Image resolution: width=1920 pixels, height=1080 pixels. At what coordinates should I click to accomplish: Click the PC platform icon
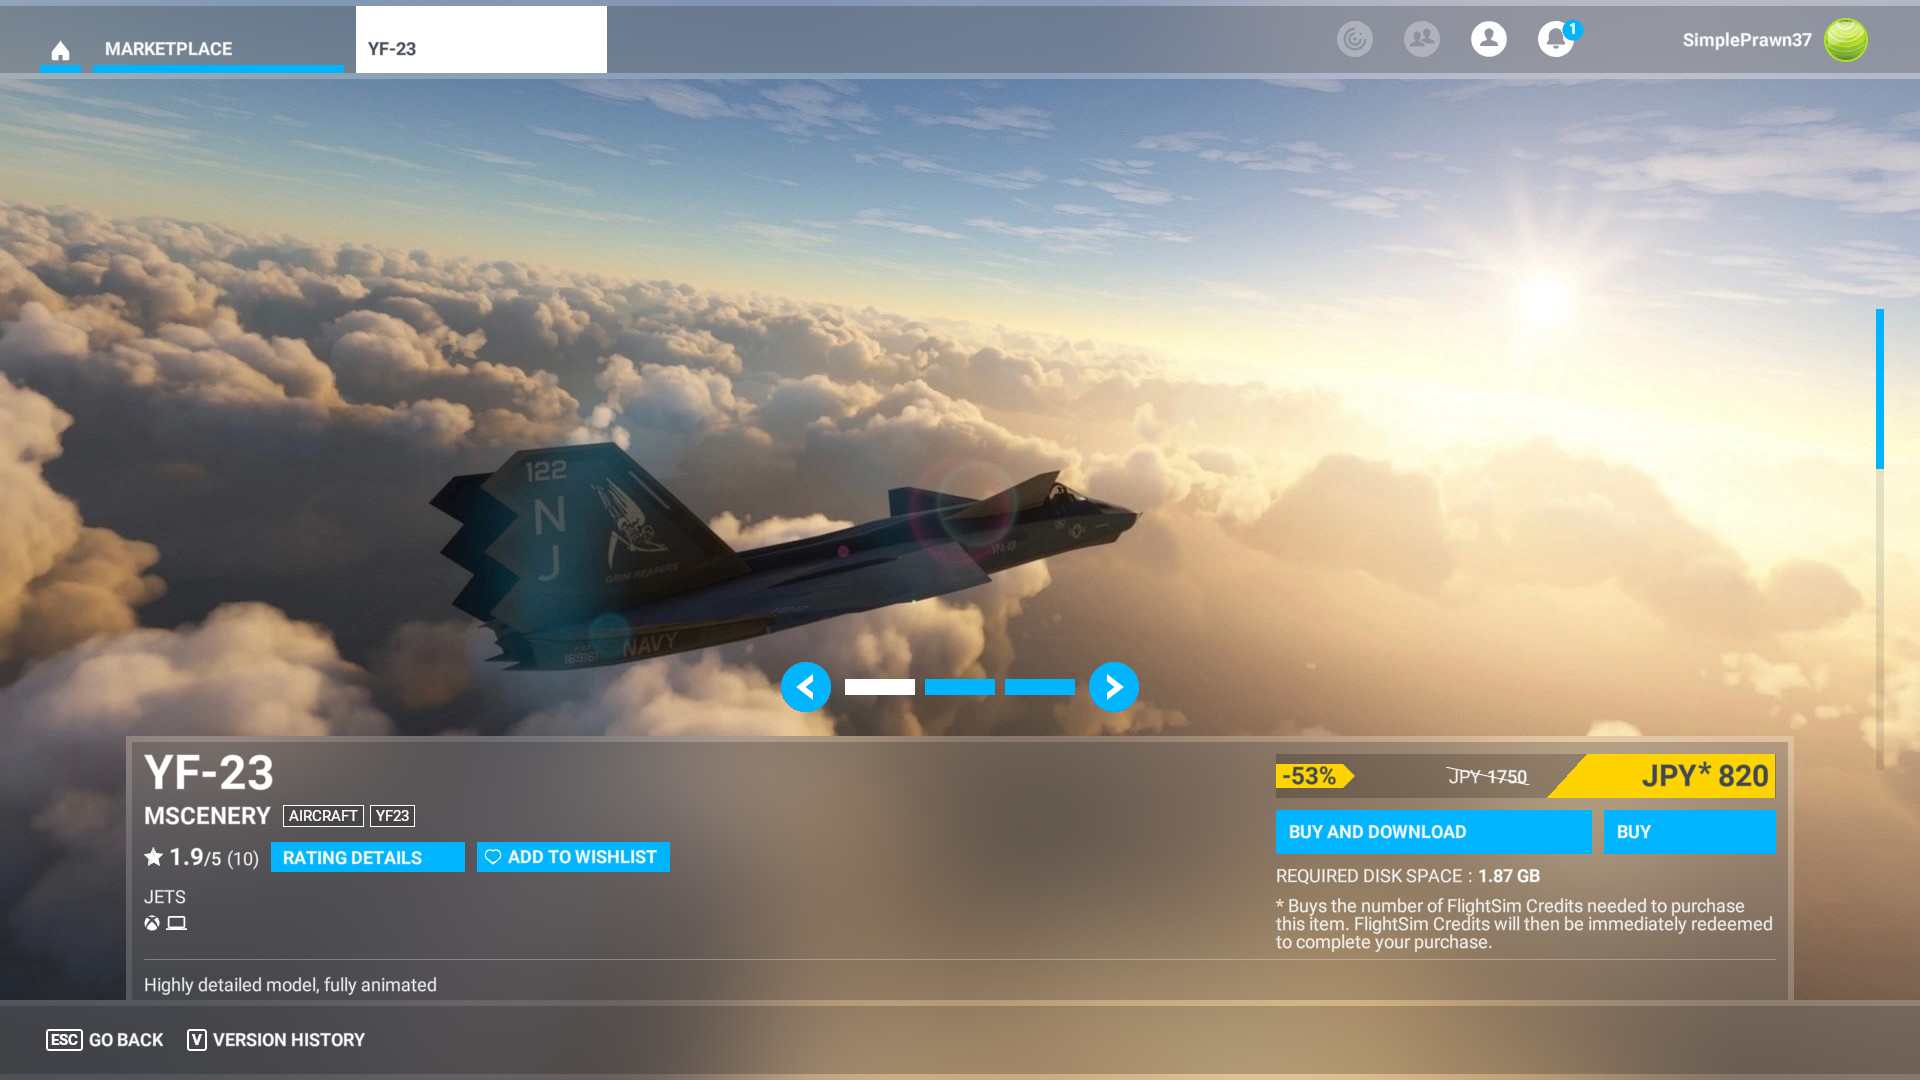[177, 923]
